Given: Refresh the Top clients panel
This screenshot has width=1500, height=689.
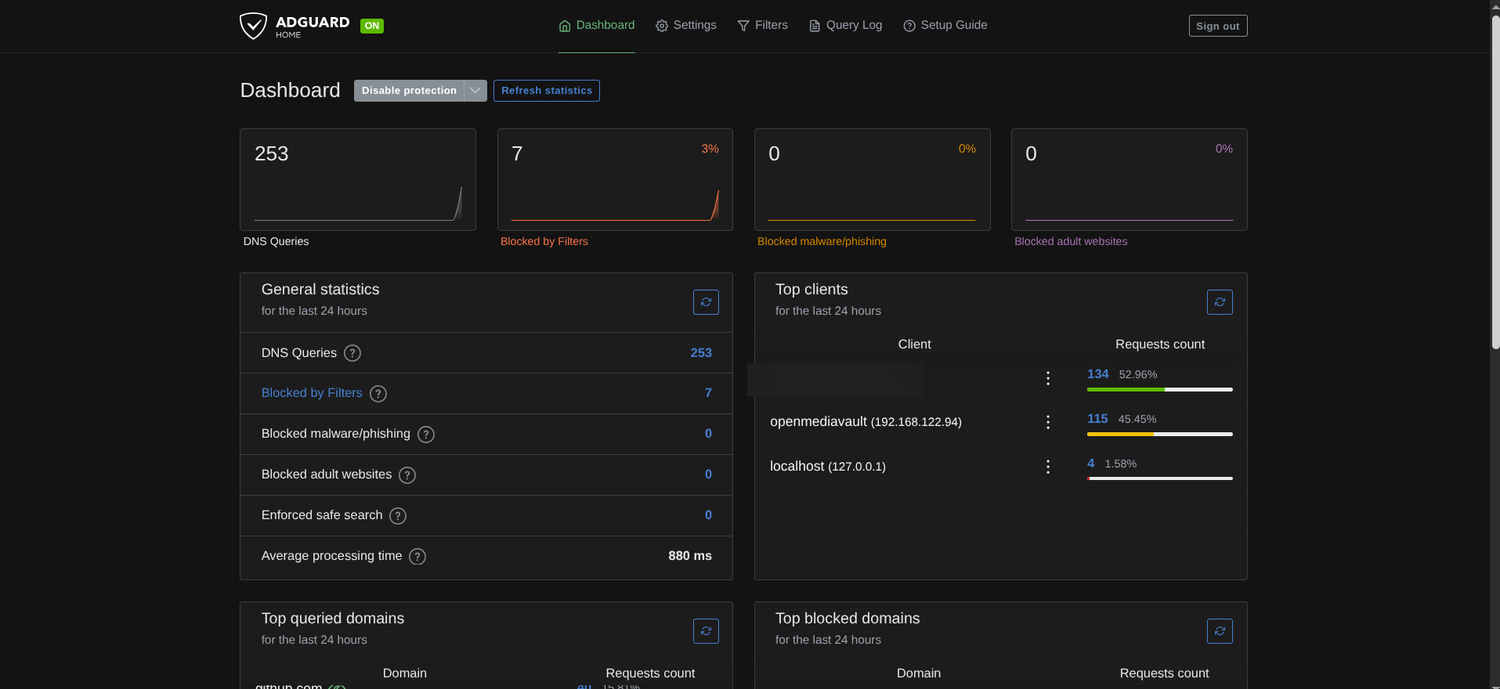Looking at the screenshot, I should (1220, 302).
